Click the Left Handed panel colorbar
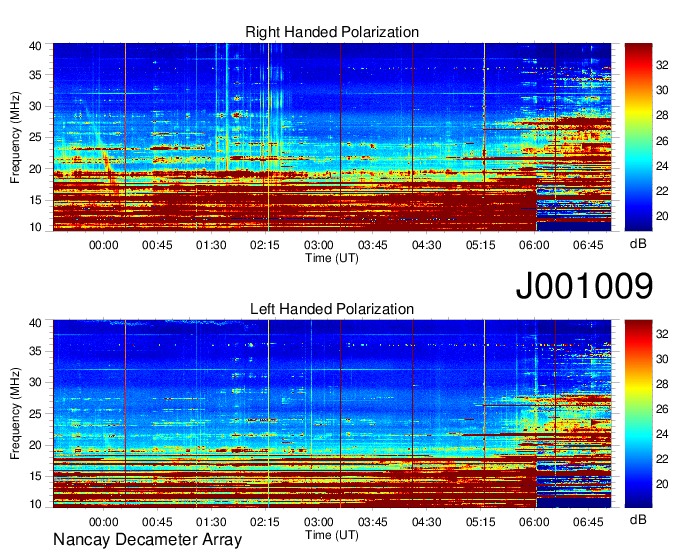The height and width of the screenshot is (552, 680). tap(638, 414)
